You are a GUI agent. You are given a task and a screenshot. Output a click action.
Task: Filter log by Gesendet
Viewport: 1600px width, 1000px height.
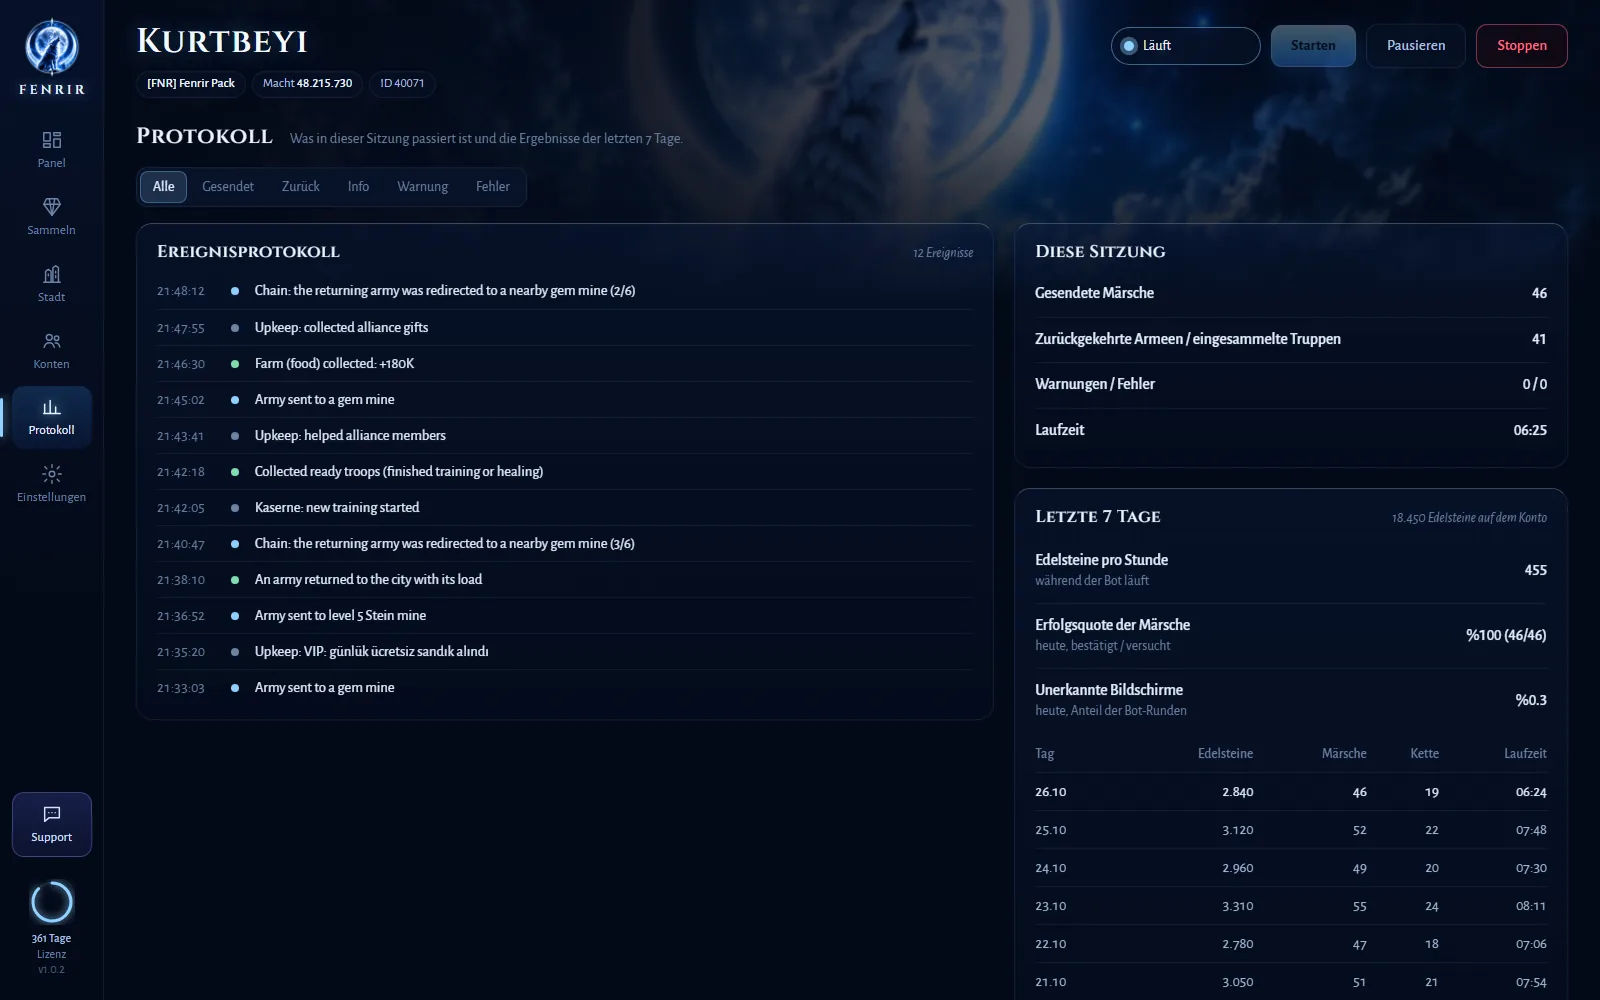(228, 187)
